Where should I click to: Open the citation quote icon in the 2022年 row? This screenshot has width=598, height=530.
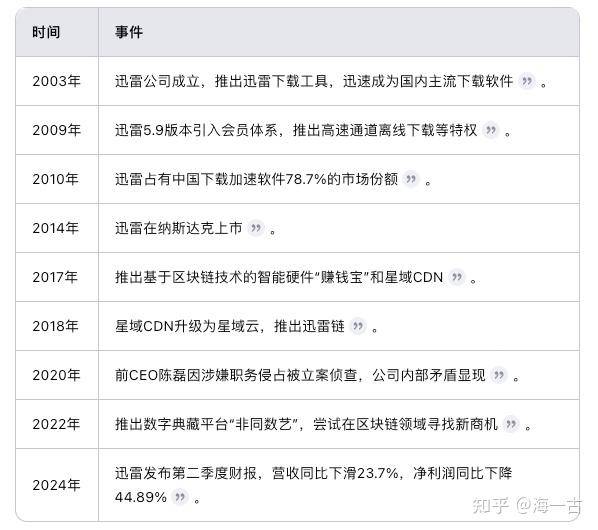pos(511,424)
